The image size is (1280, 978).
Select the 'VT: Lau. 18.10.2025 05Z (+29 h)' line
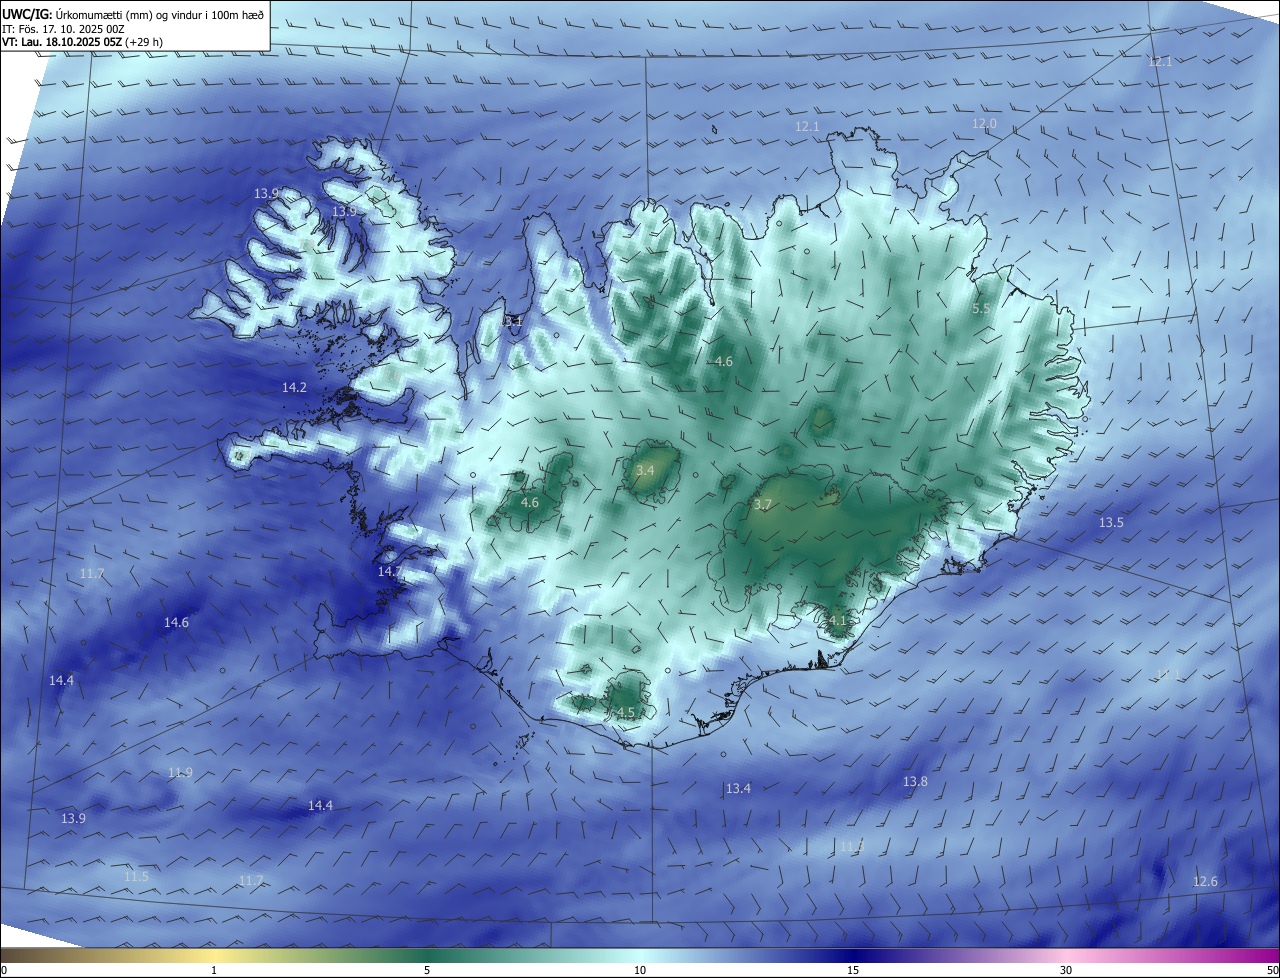[82, 42]
